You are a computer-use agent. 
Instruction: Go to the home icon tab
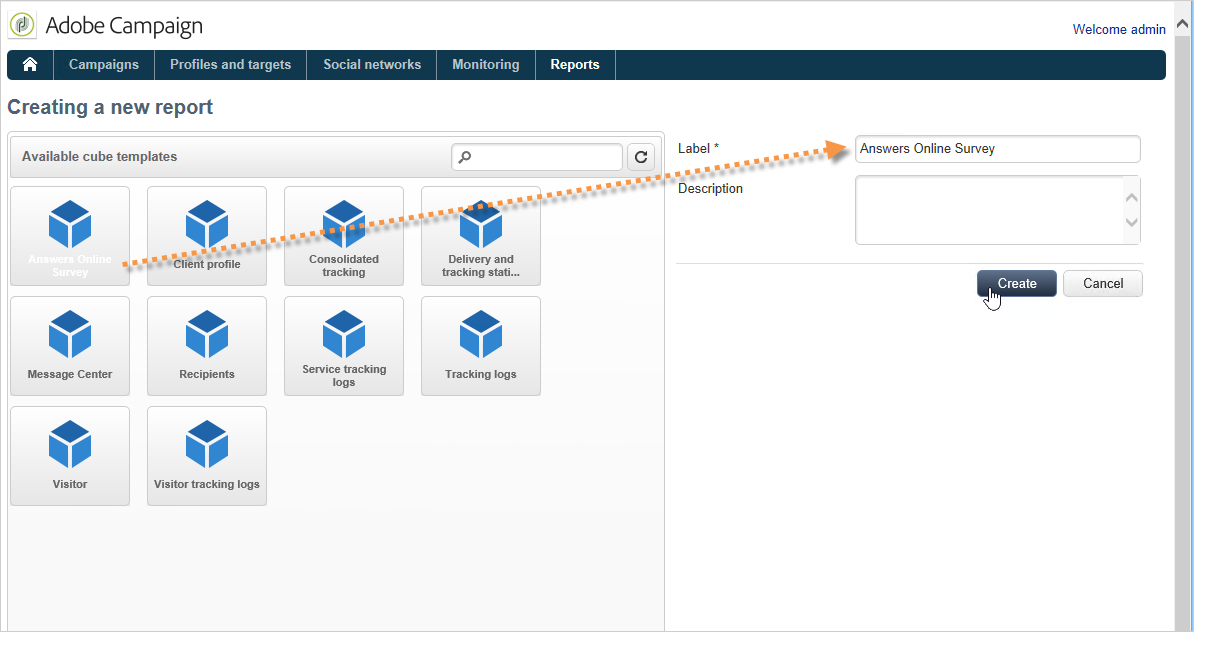30,64
